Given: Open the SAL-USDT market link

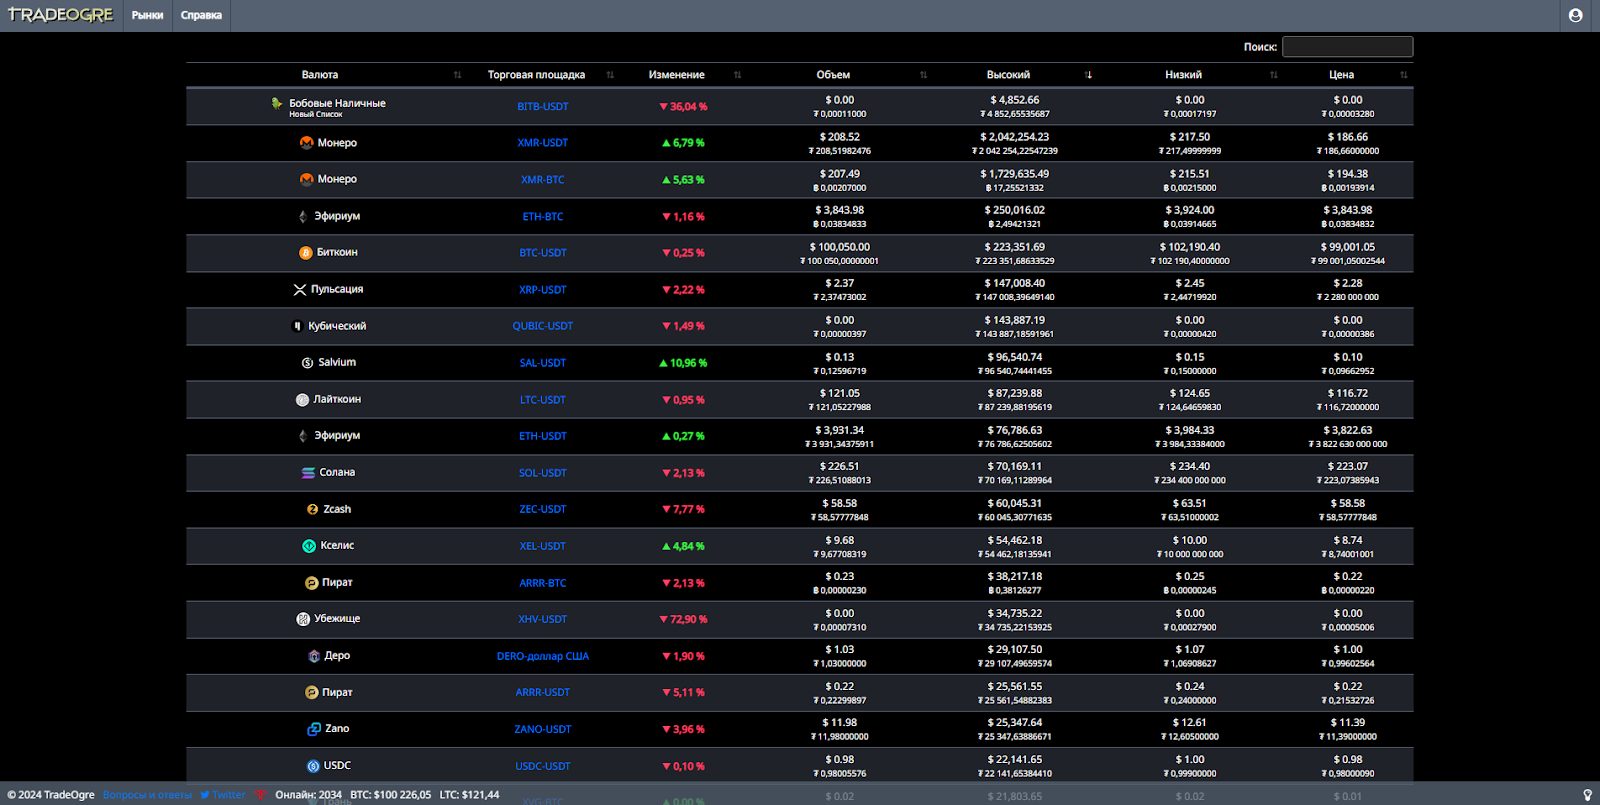Looking at the screenshot, I should click(x=543, y=363).
